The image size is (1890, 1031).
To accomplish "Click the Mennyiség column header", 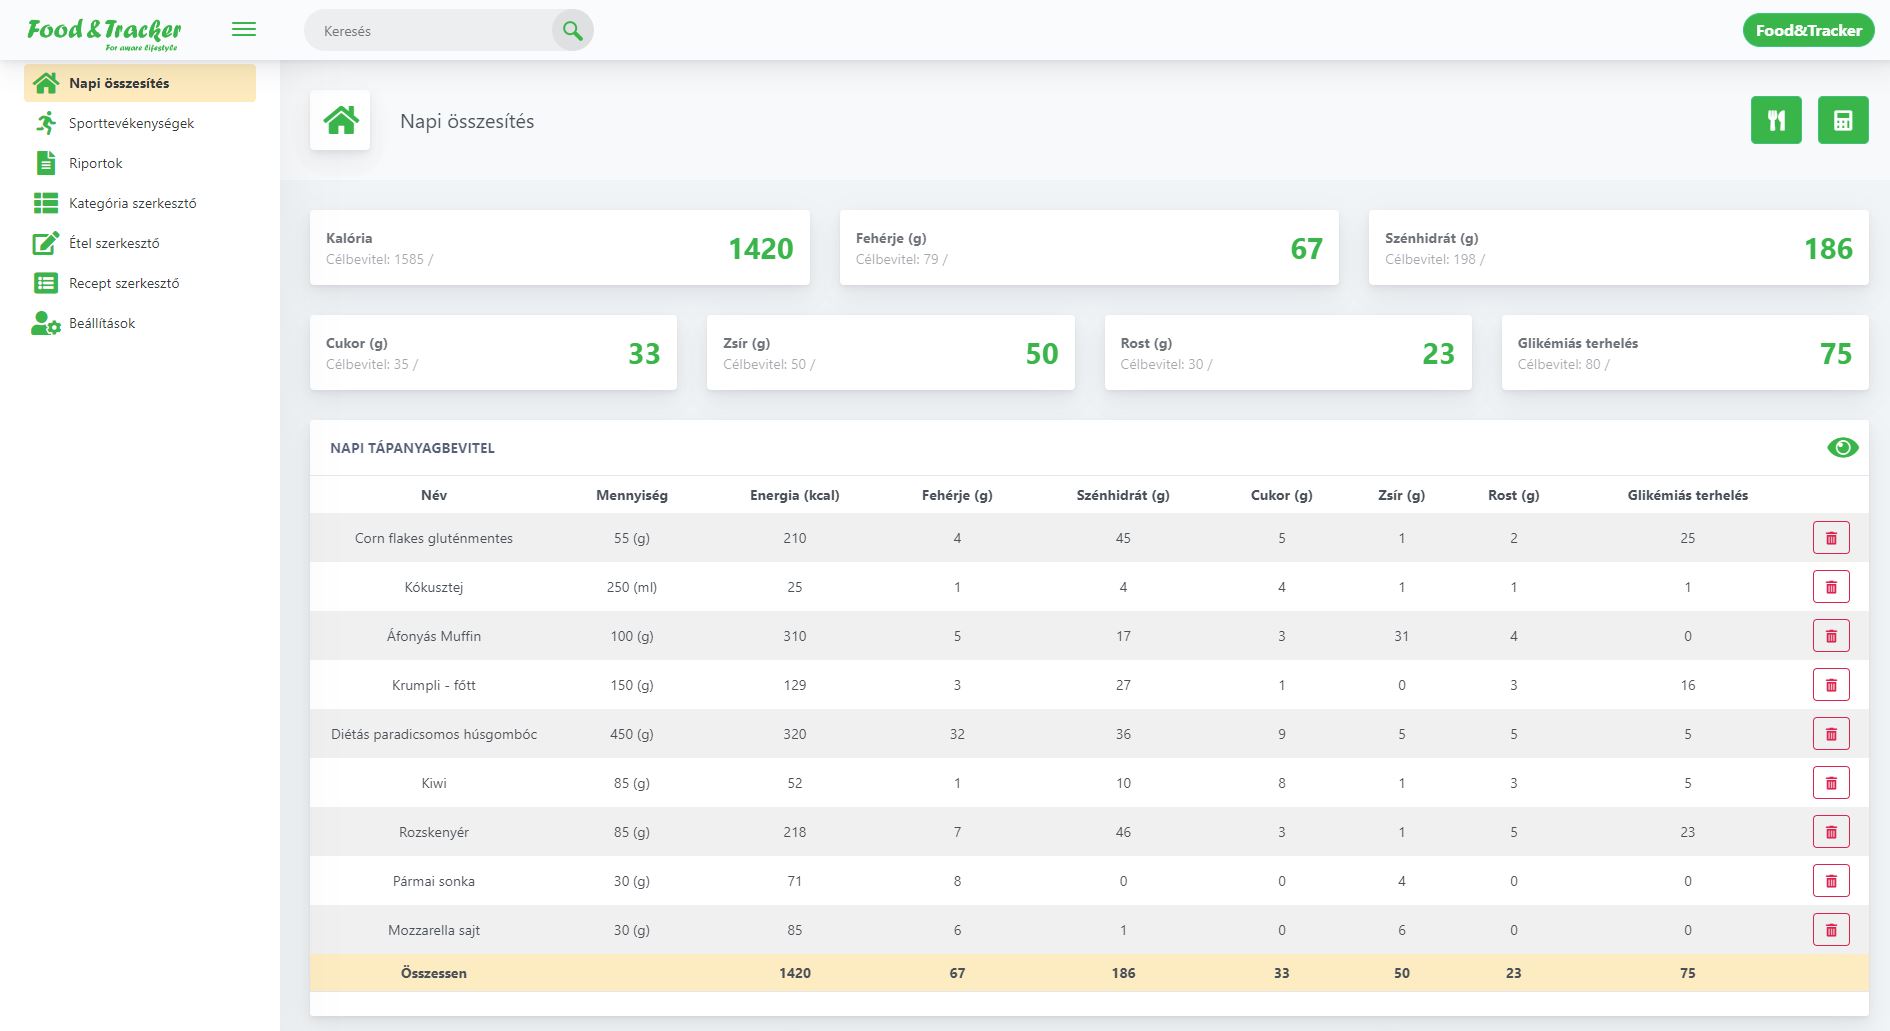I will click(632, 495).
